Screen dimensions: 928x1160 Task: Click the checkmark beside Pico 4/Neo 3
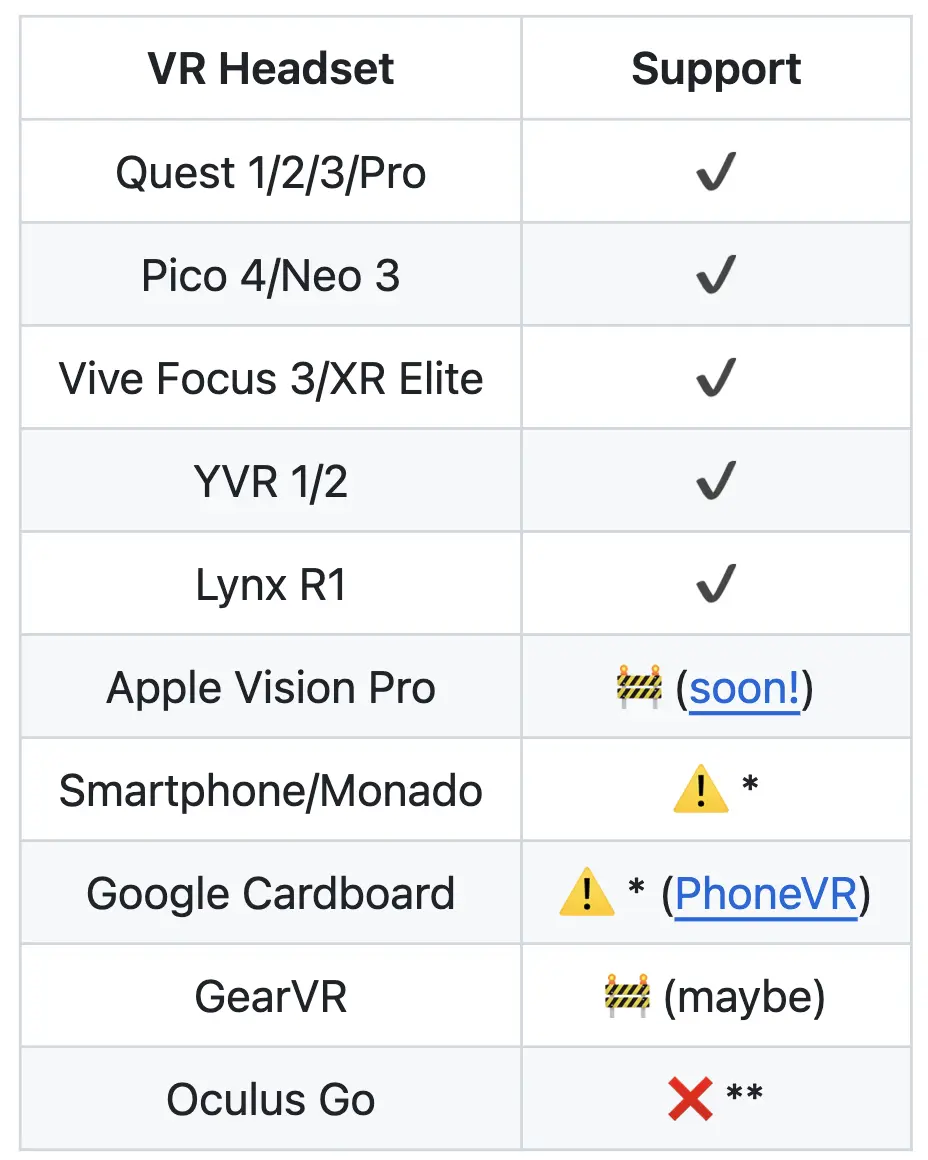[x=716, y=275]
